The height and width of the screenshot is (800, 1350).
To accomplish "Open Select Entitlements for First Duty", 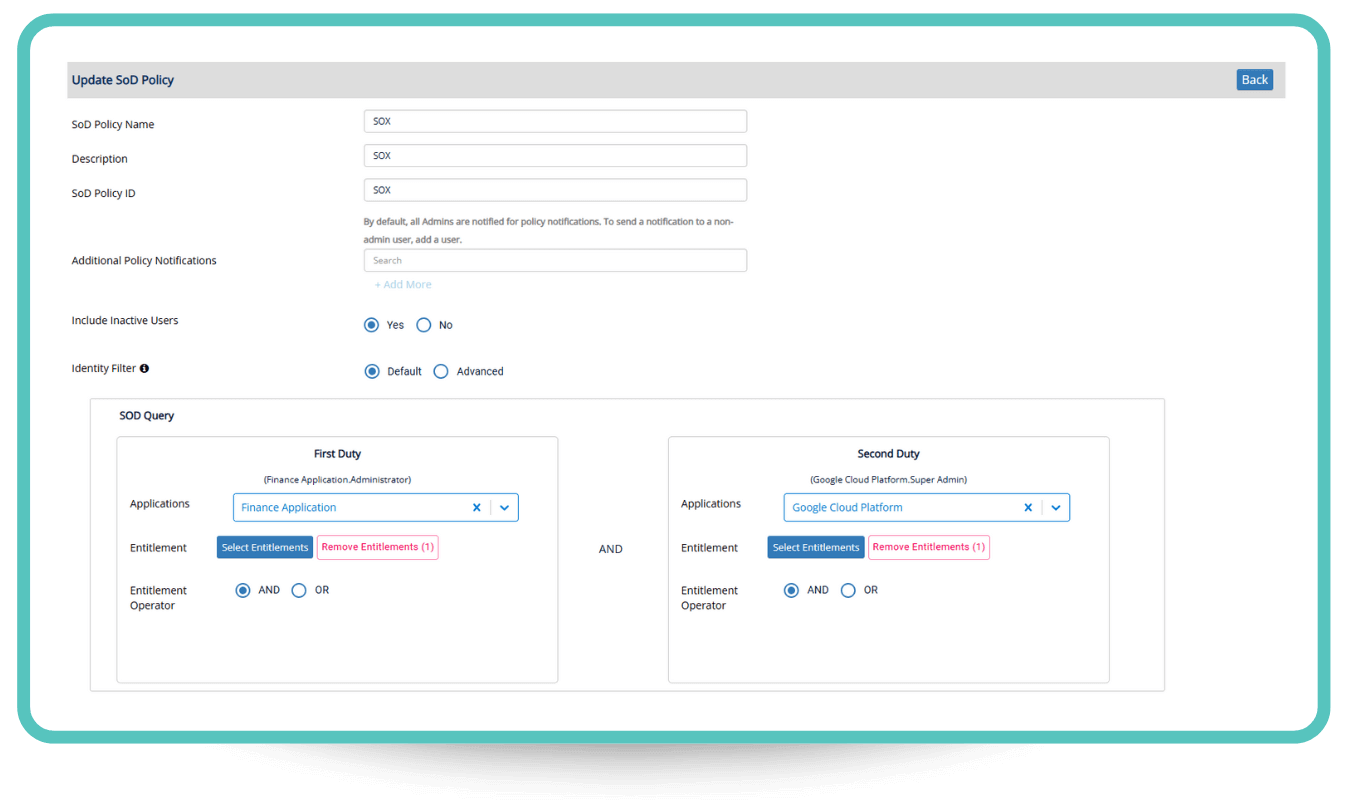I will coord(264,547).
